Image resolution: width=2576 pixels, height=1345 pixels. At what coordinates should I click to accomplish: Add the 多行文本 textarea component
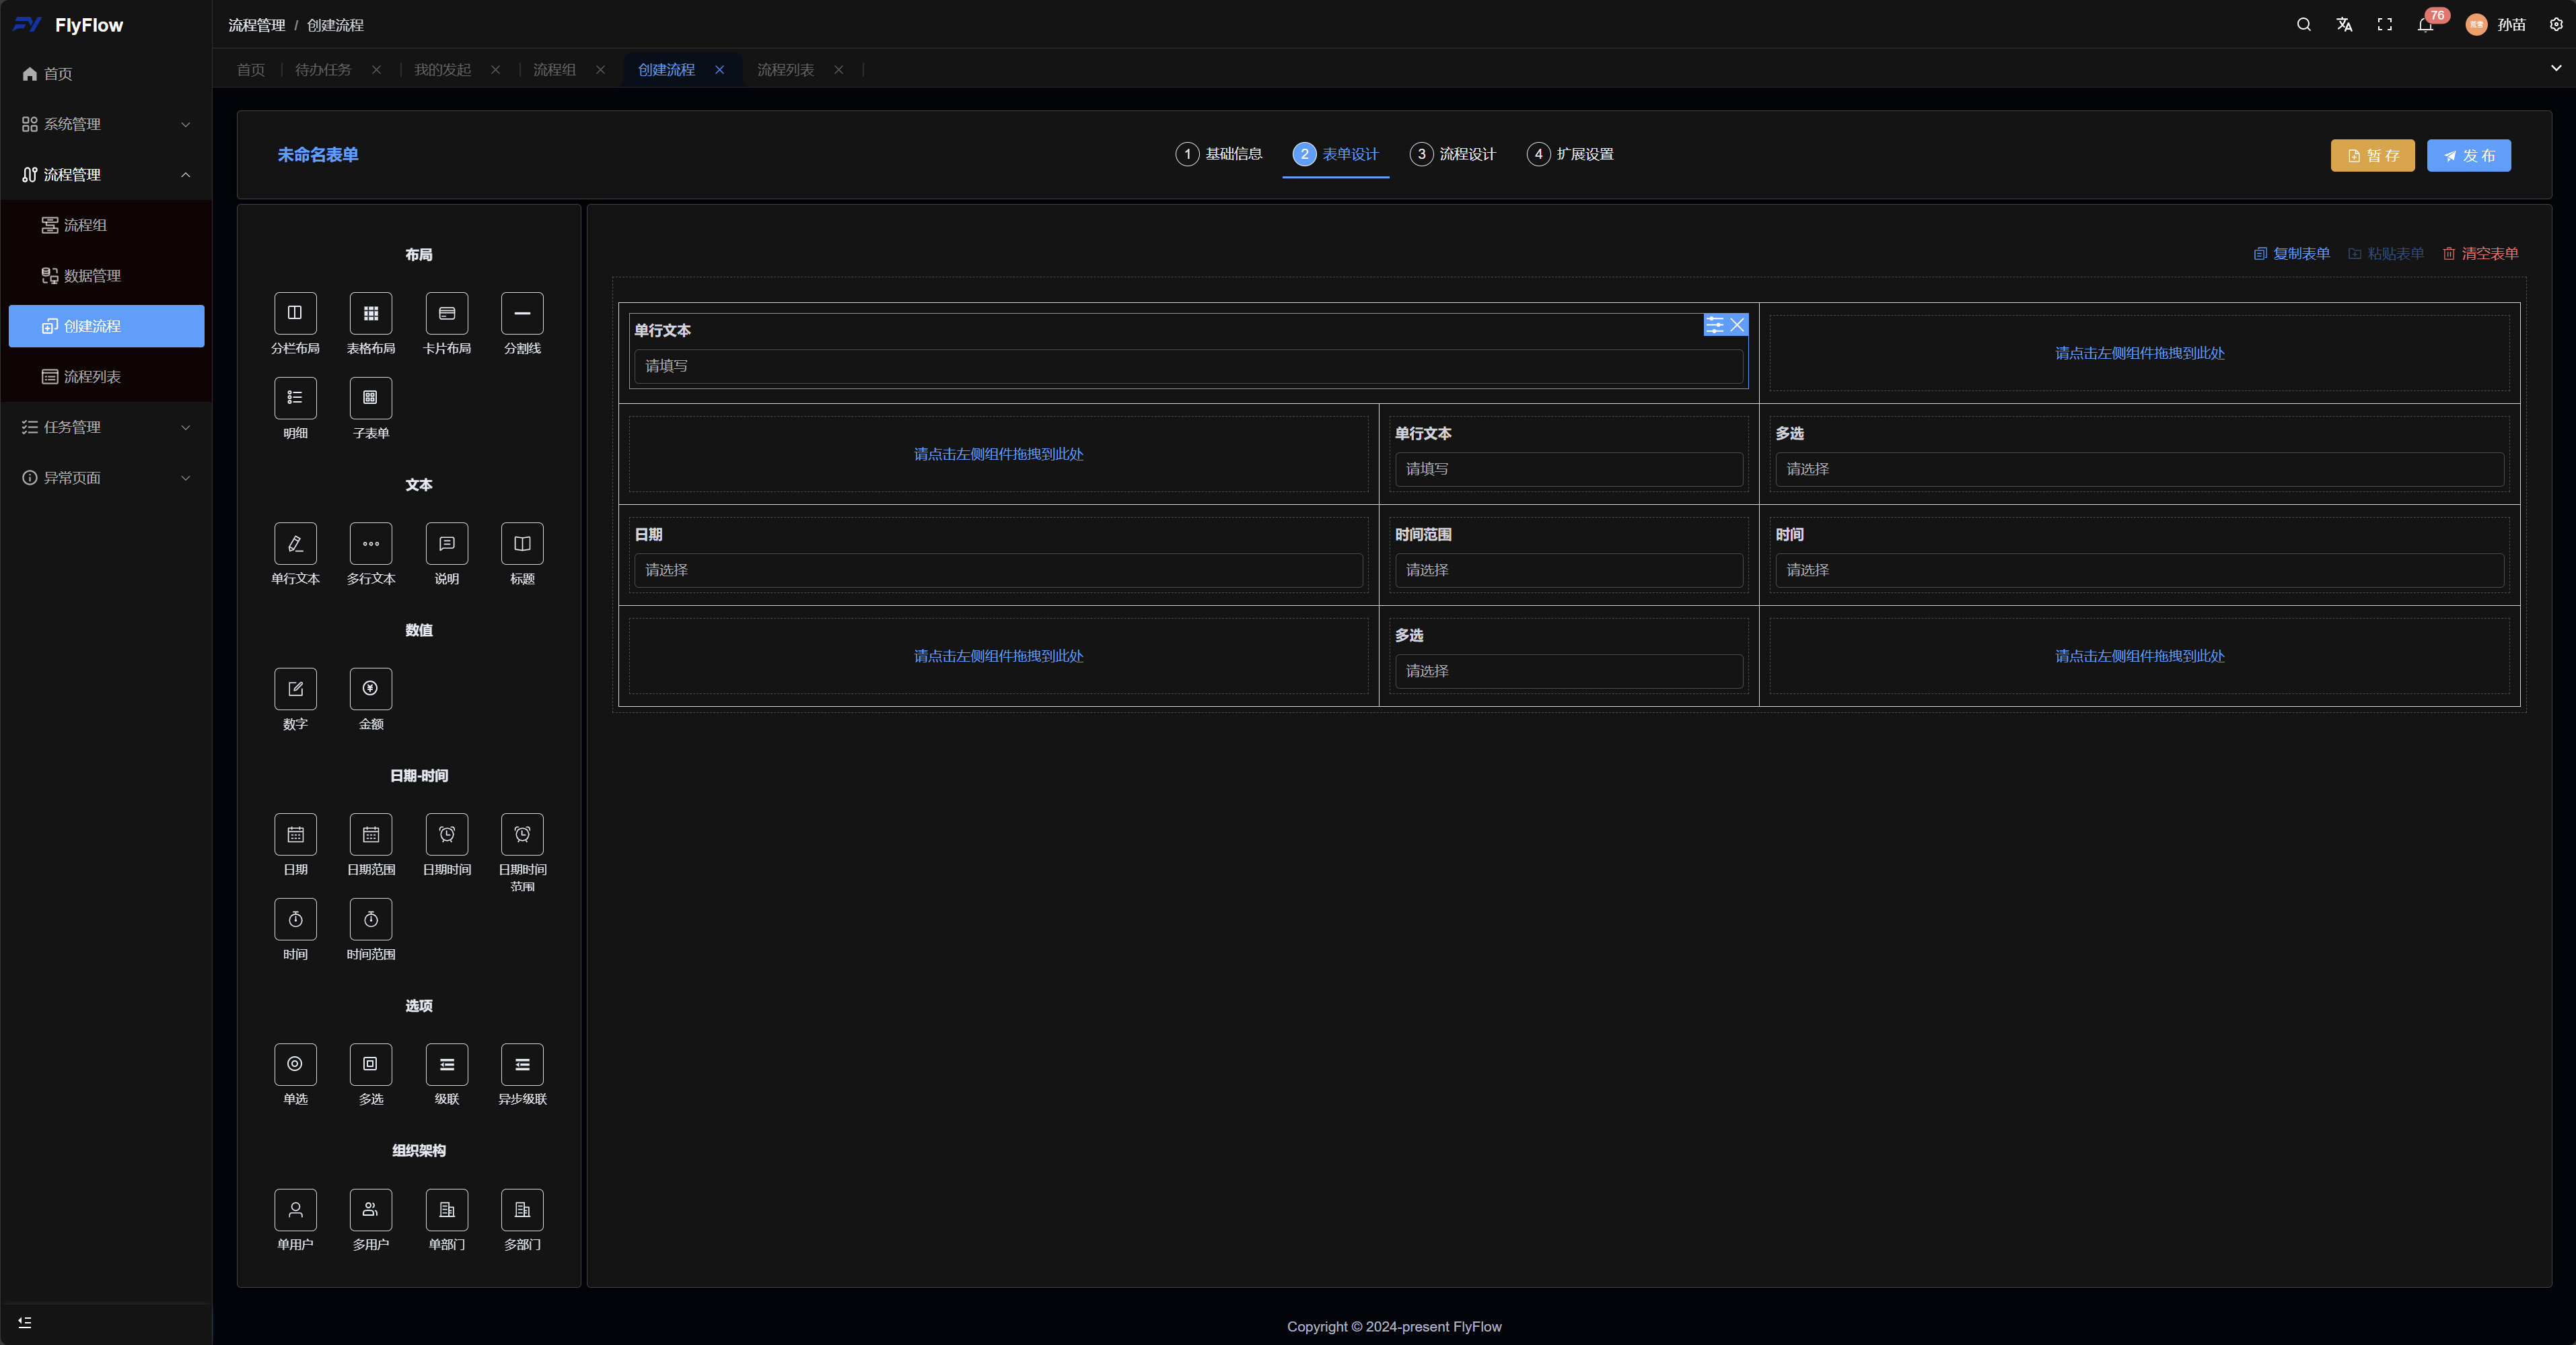(371, 544)
